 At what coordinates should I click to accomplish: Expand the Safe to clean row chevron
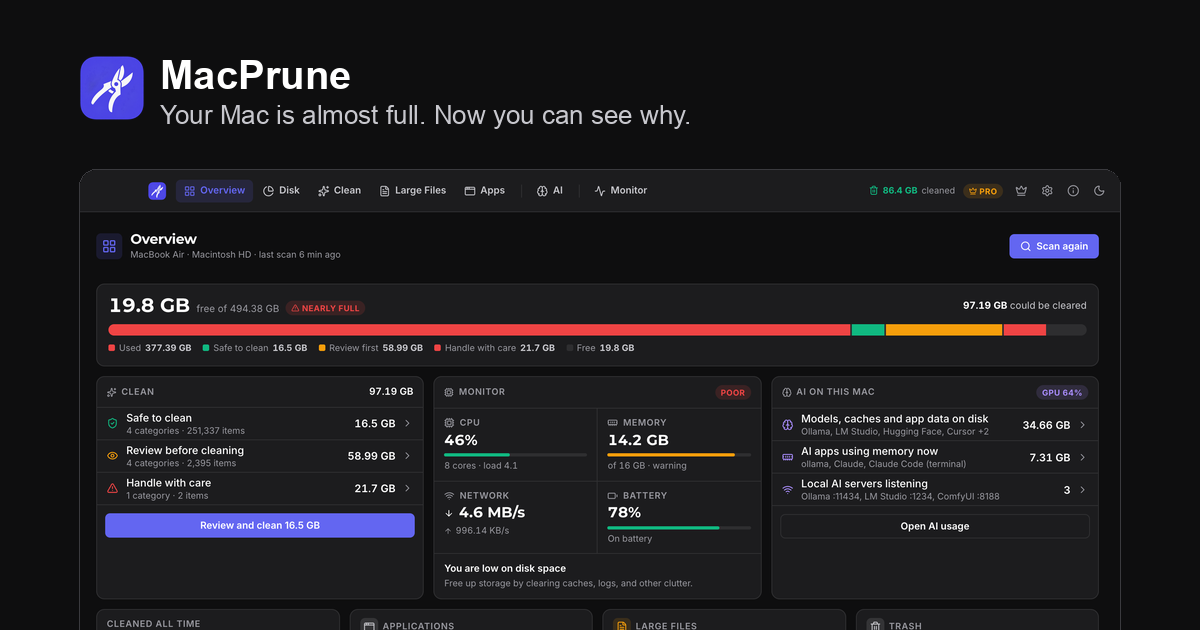click(407, 424)
